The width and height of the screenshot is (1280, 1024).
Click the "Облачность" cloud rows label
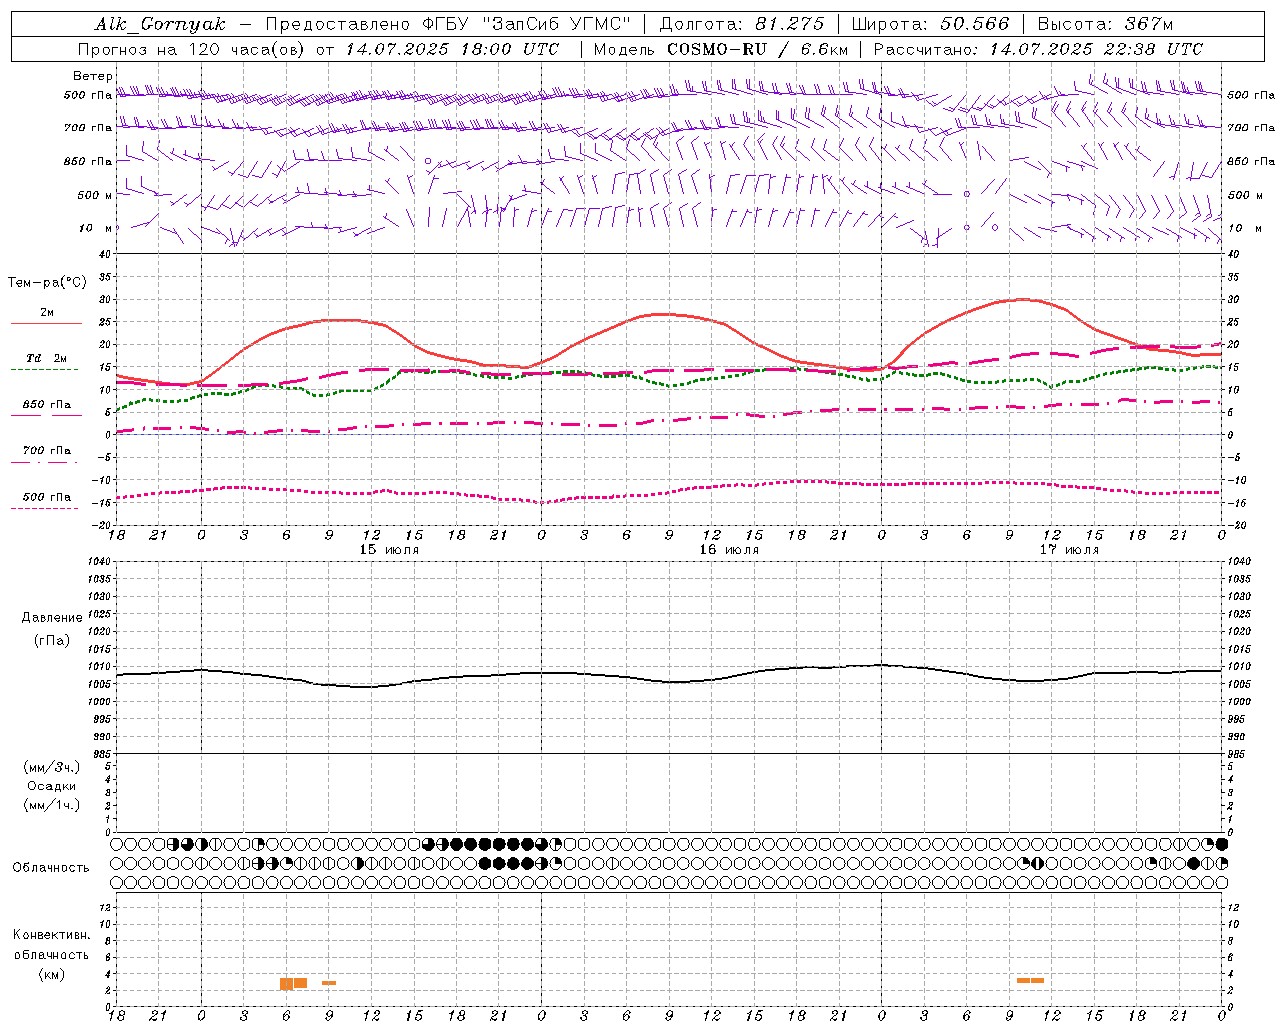(x=51, y=868)
